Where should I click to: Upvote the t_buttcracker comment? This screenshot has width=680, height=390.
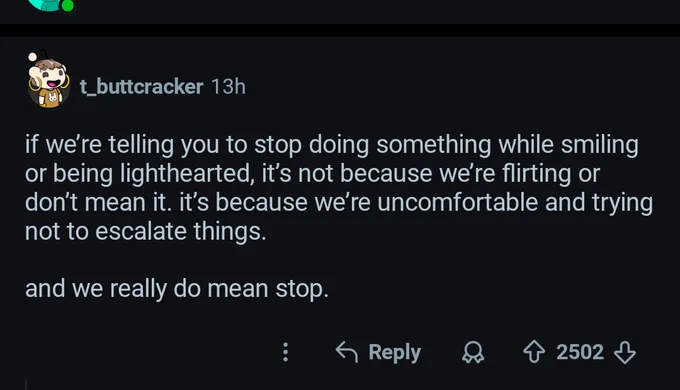coord(534,352)
